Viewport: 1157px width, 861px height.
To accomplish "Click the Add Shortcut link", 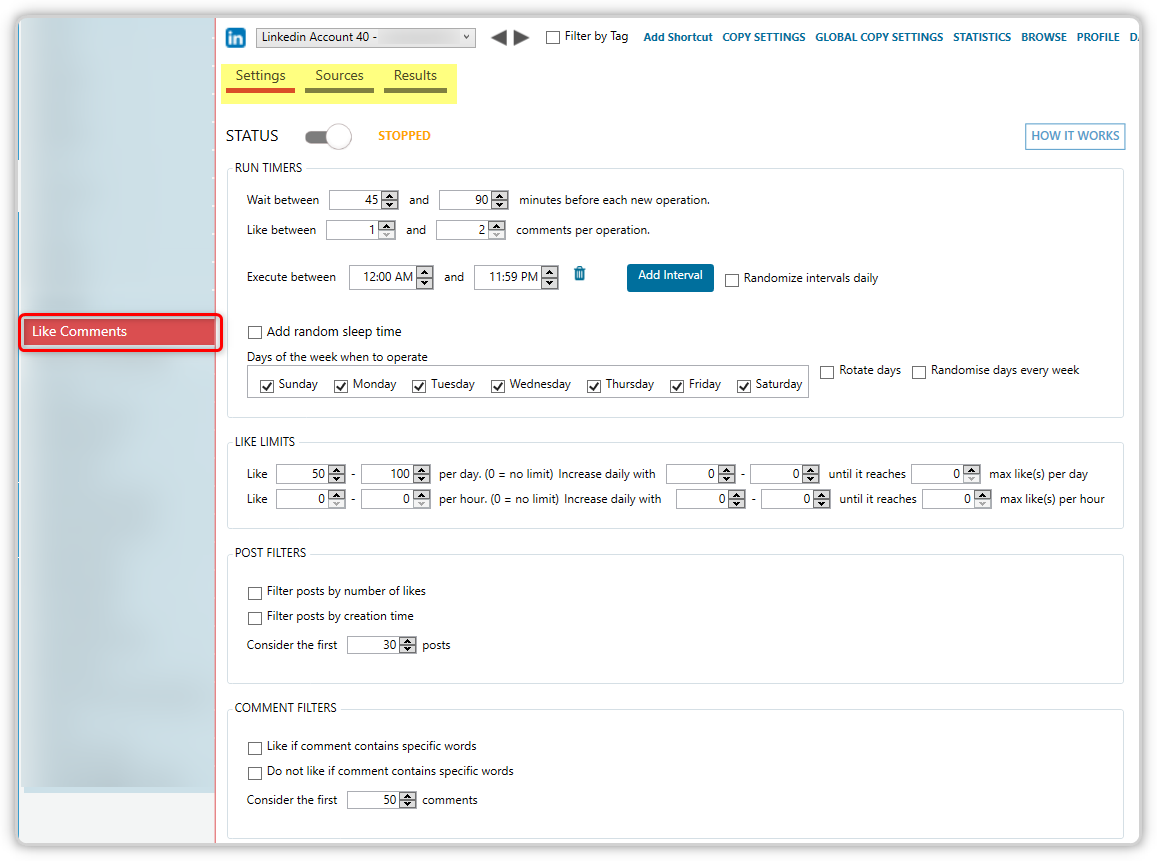I will coord(677,37).
